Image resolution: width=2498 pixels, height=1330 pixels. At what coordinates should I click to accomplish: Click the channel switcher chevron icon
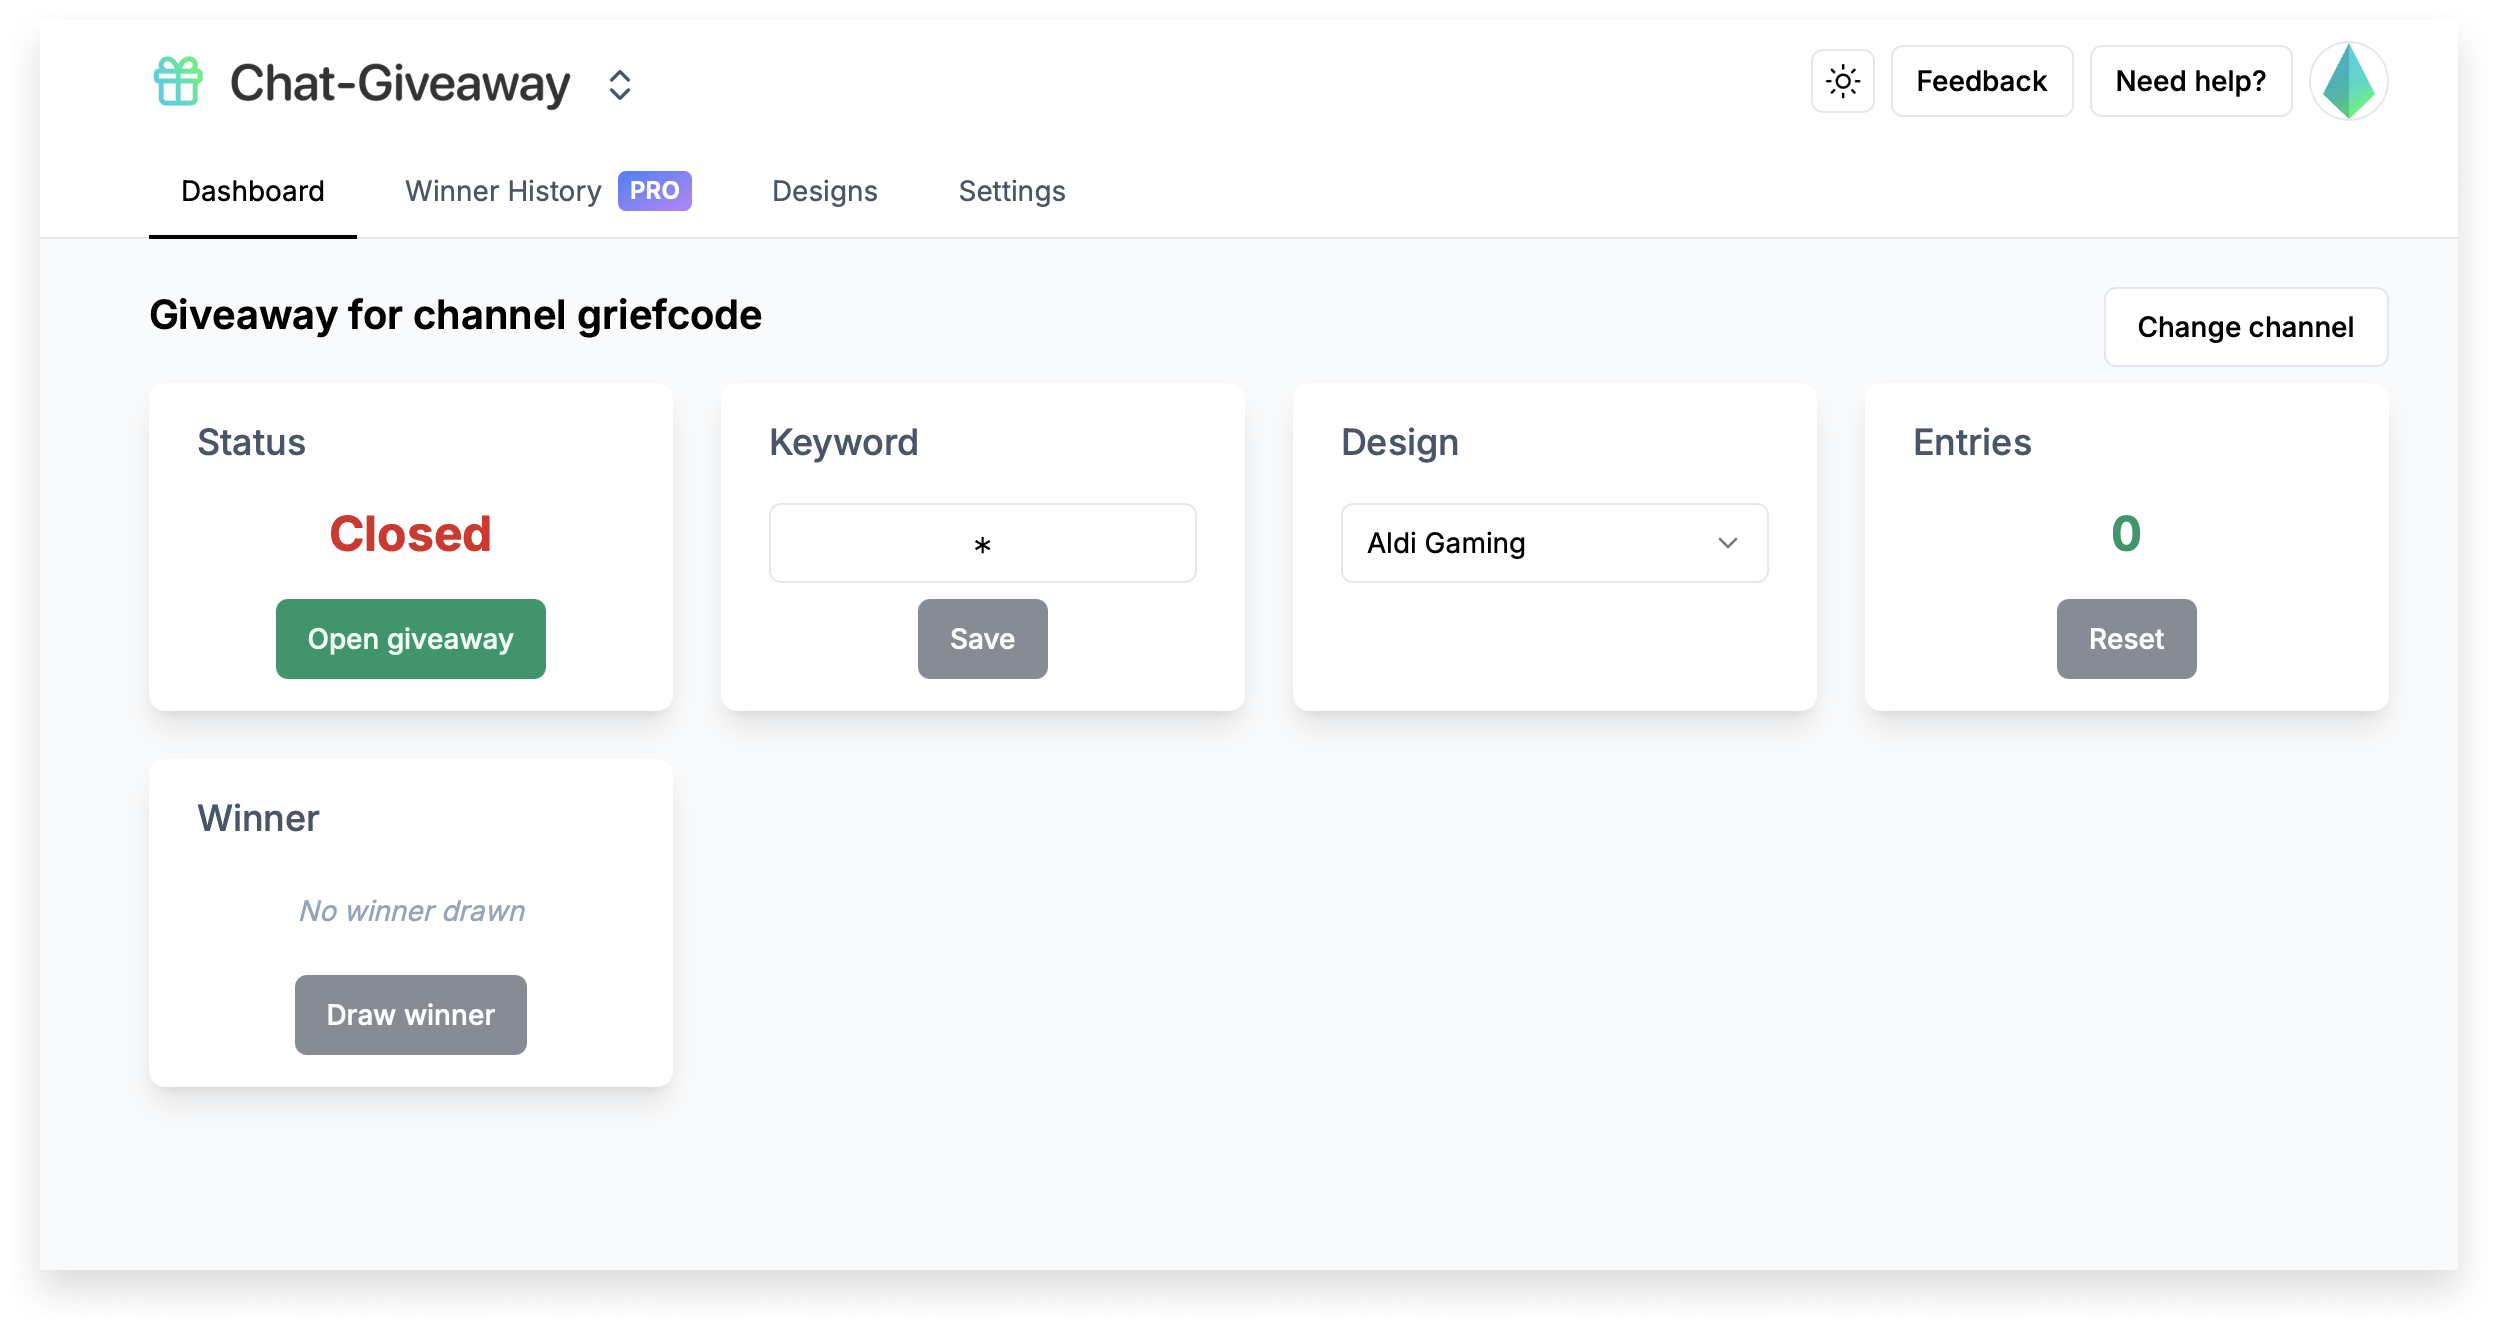(x=618, y=83)
